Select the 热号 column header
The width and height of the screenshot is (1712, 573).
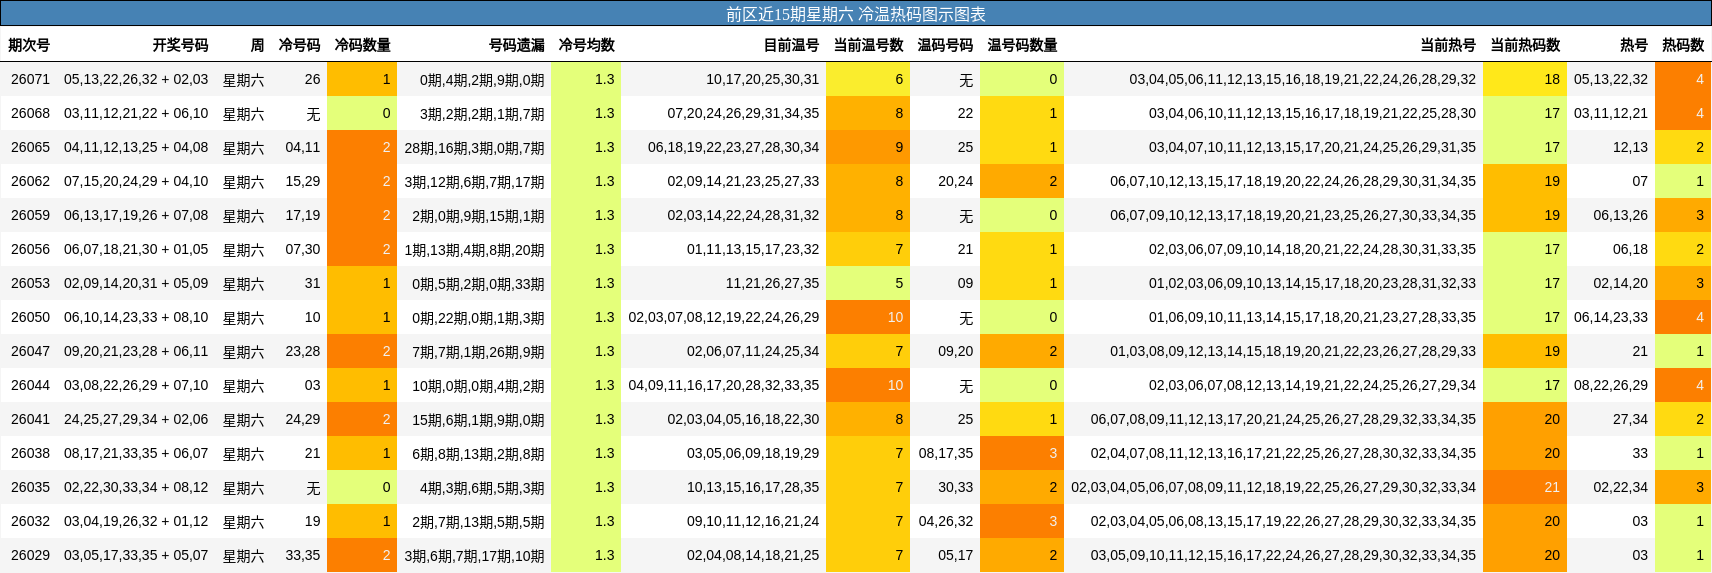pos(1634,45)
